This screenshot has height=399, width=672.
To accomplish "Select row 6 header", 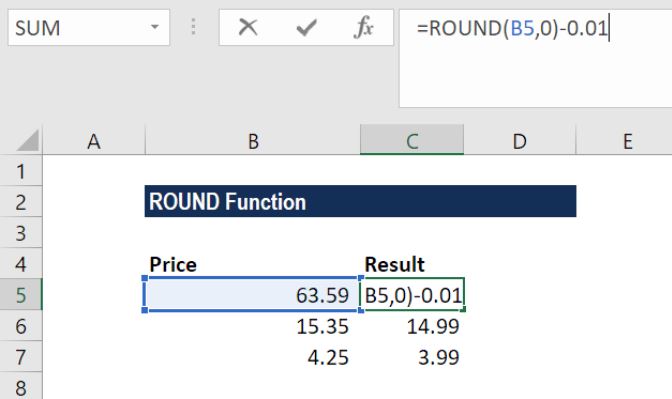I will click(x=21, y=325).
